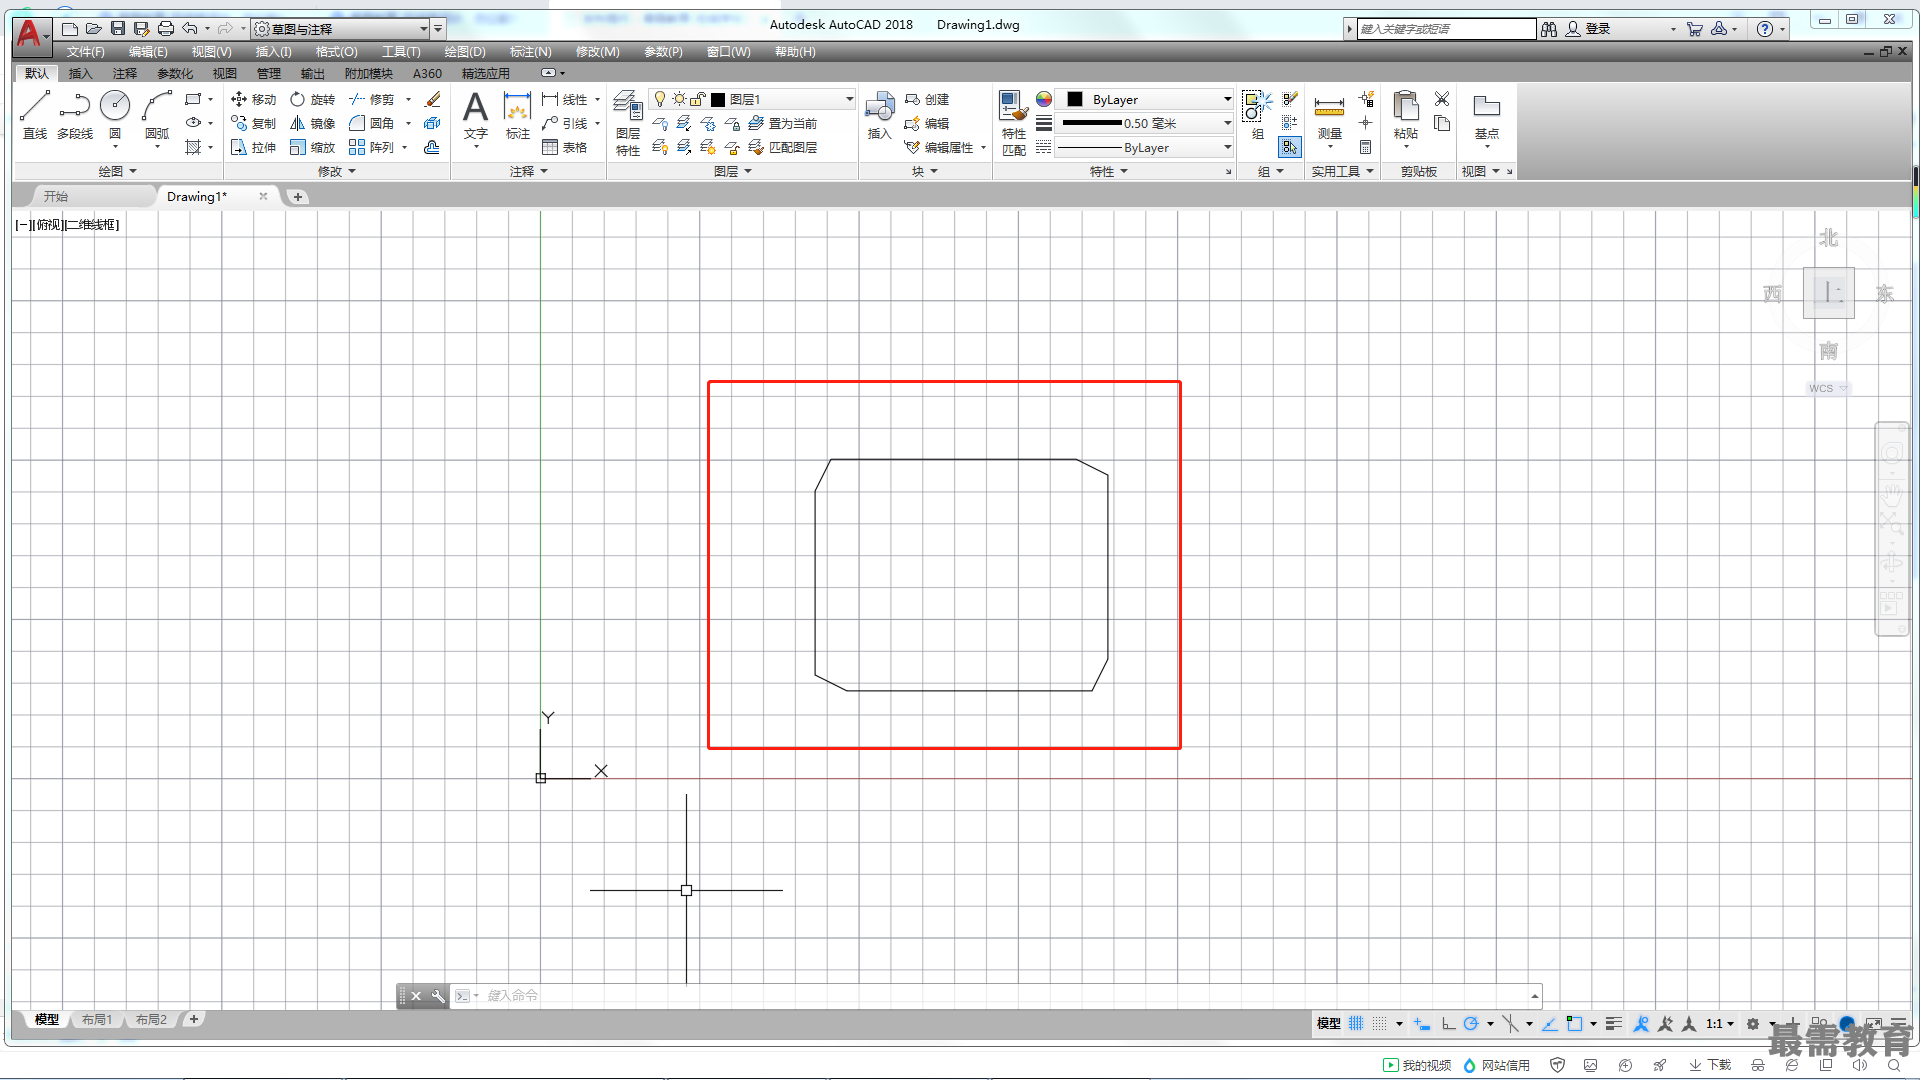Click 创建 (Create block) button
The image size is (1920, 1080).
tap(927, 99)
